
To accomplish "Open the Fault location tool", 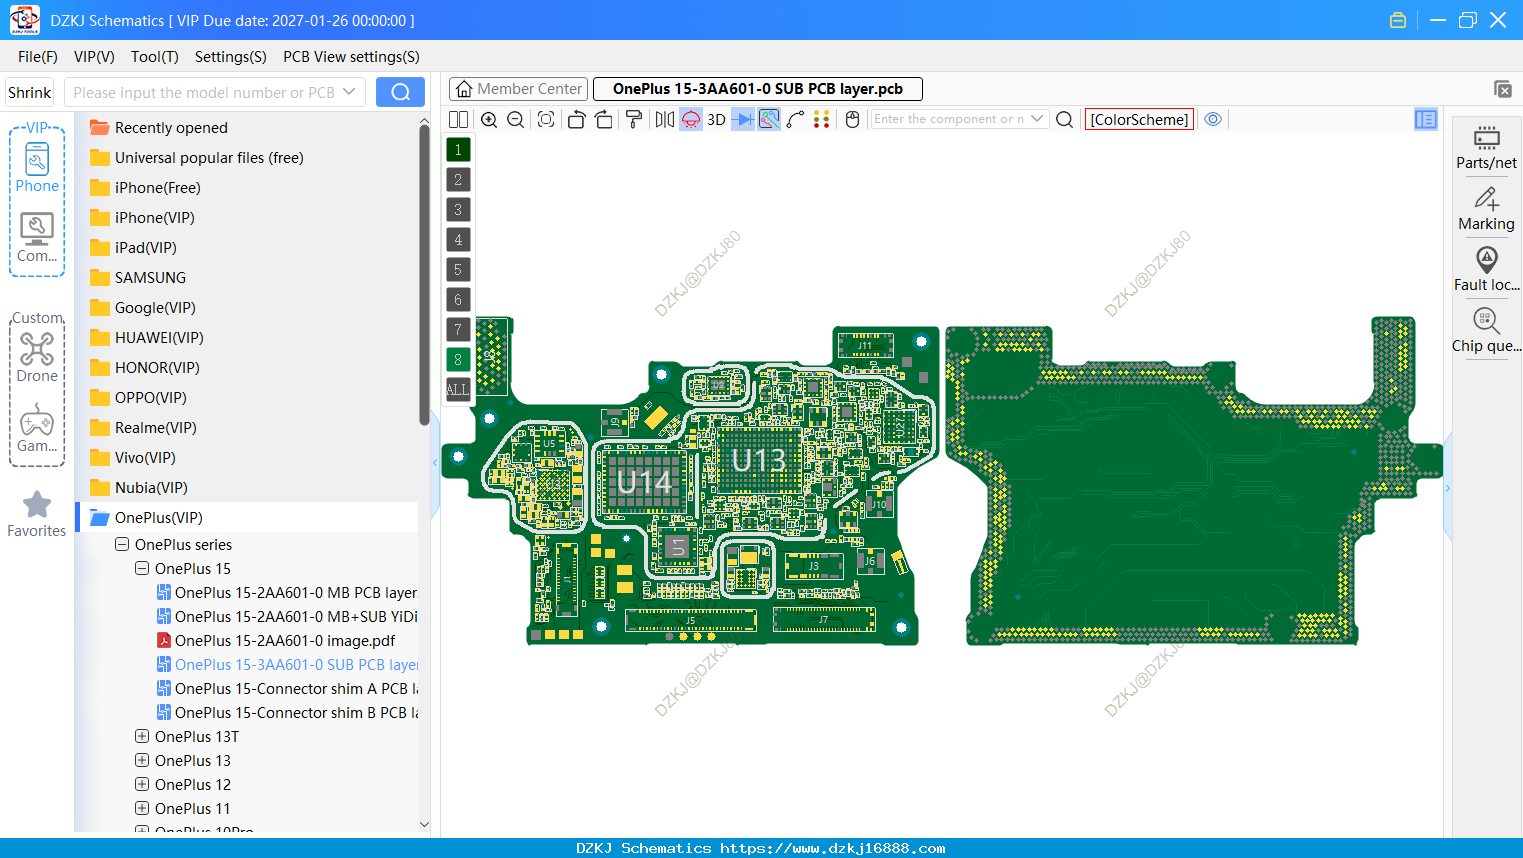I will coord(1486,270).
